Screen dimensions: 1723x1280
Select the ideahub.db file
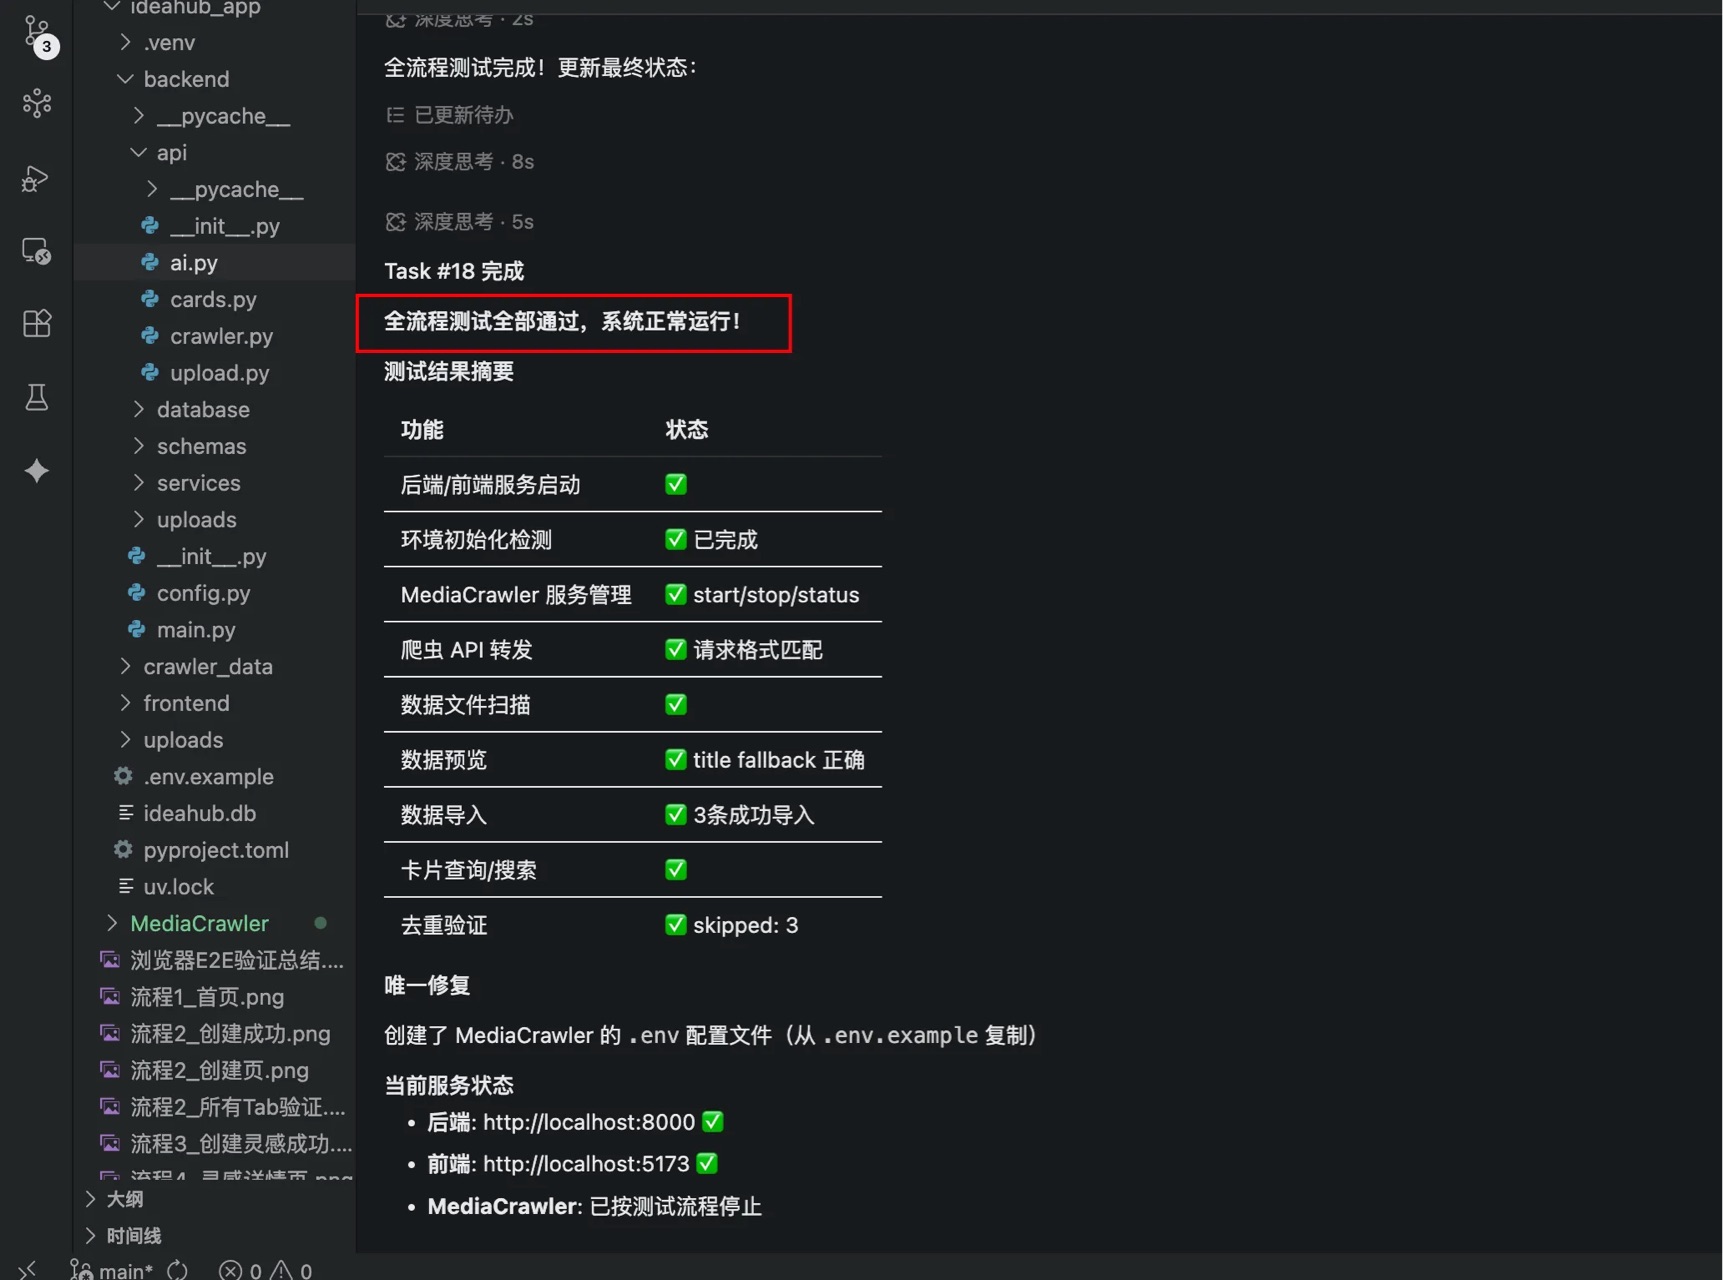click(x=199, y=813)
